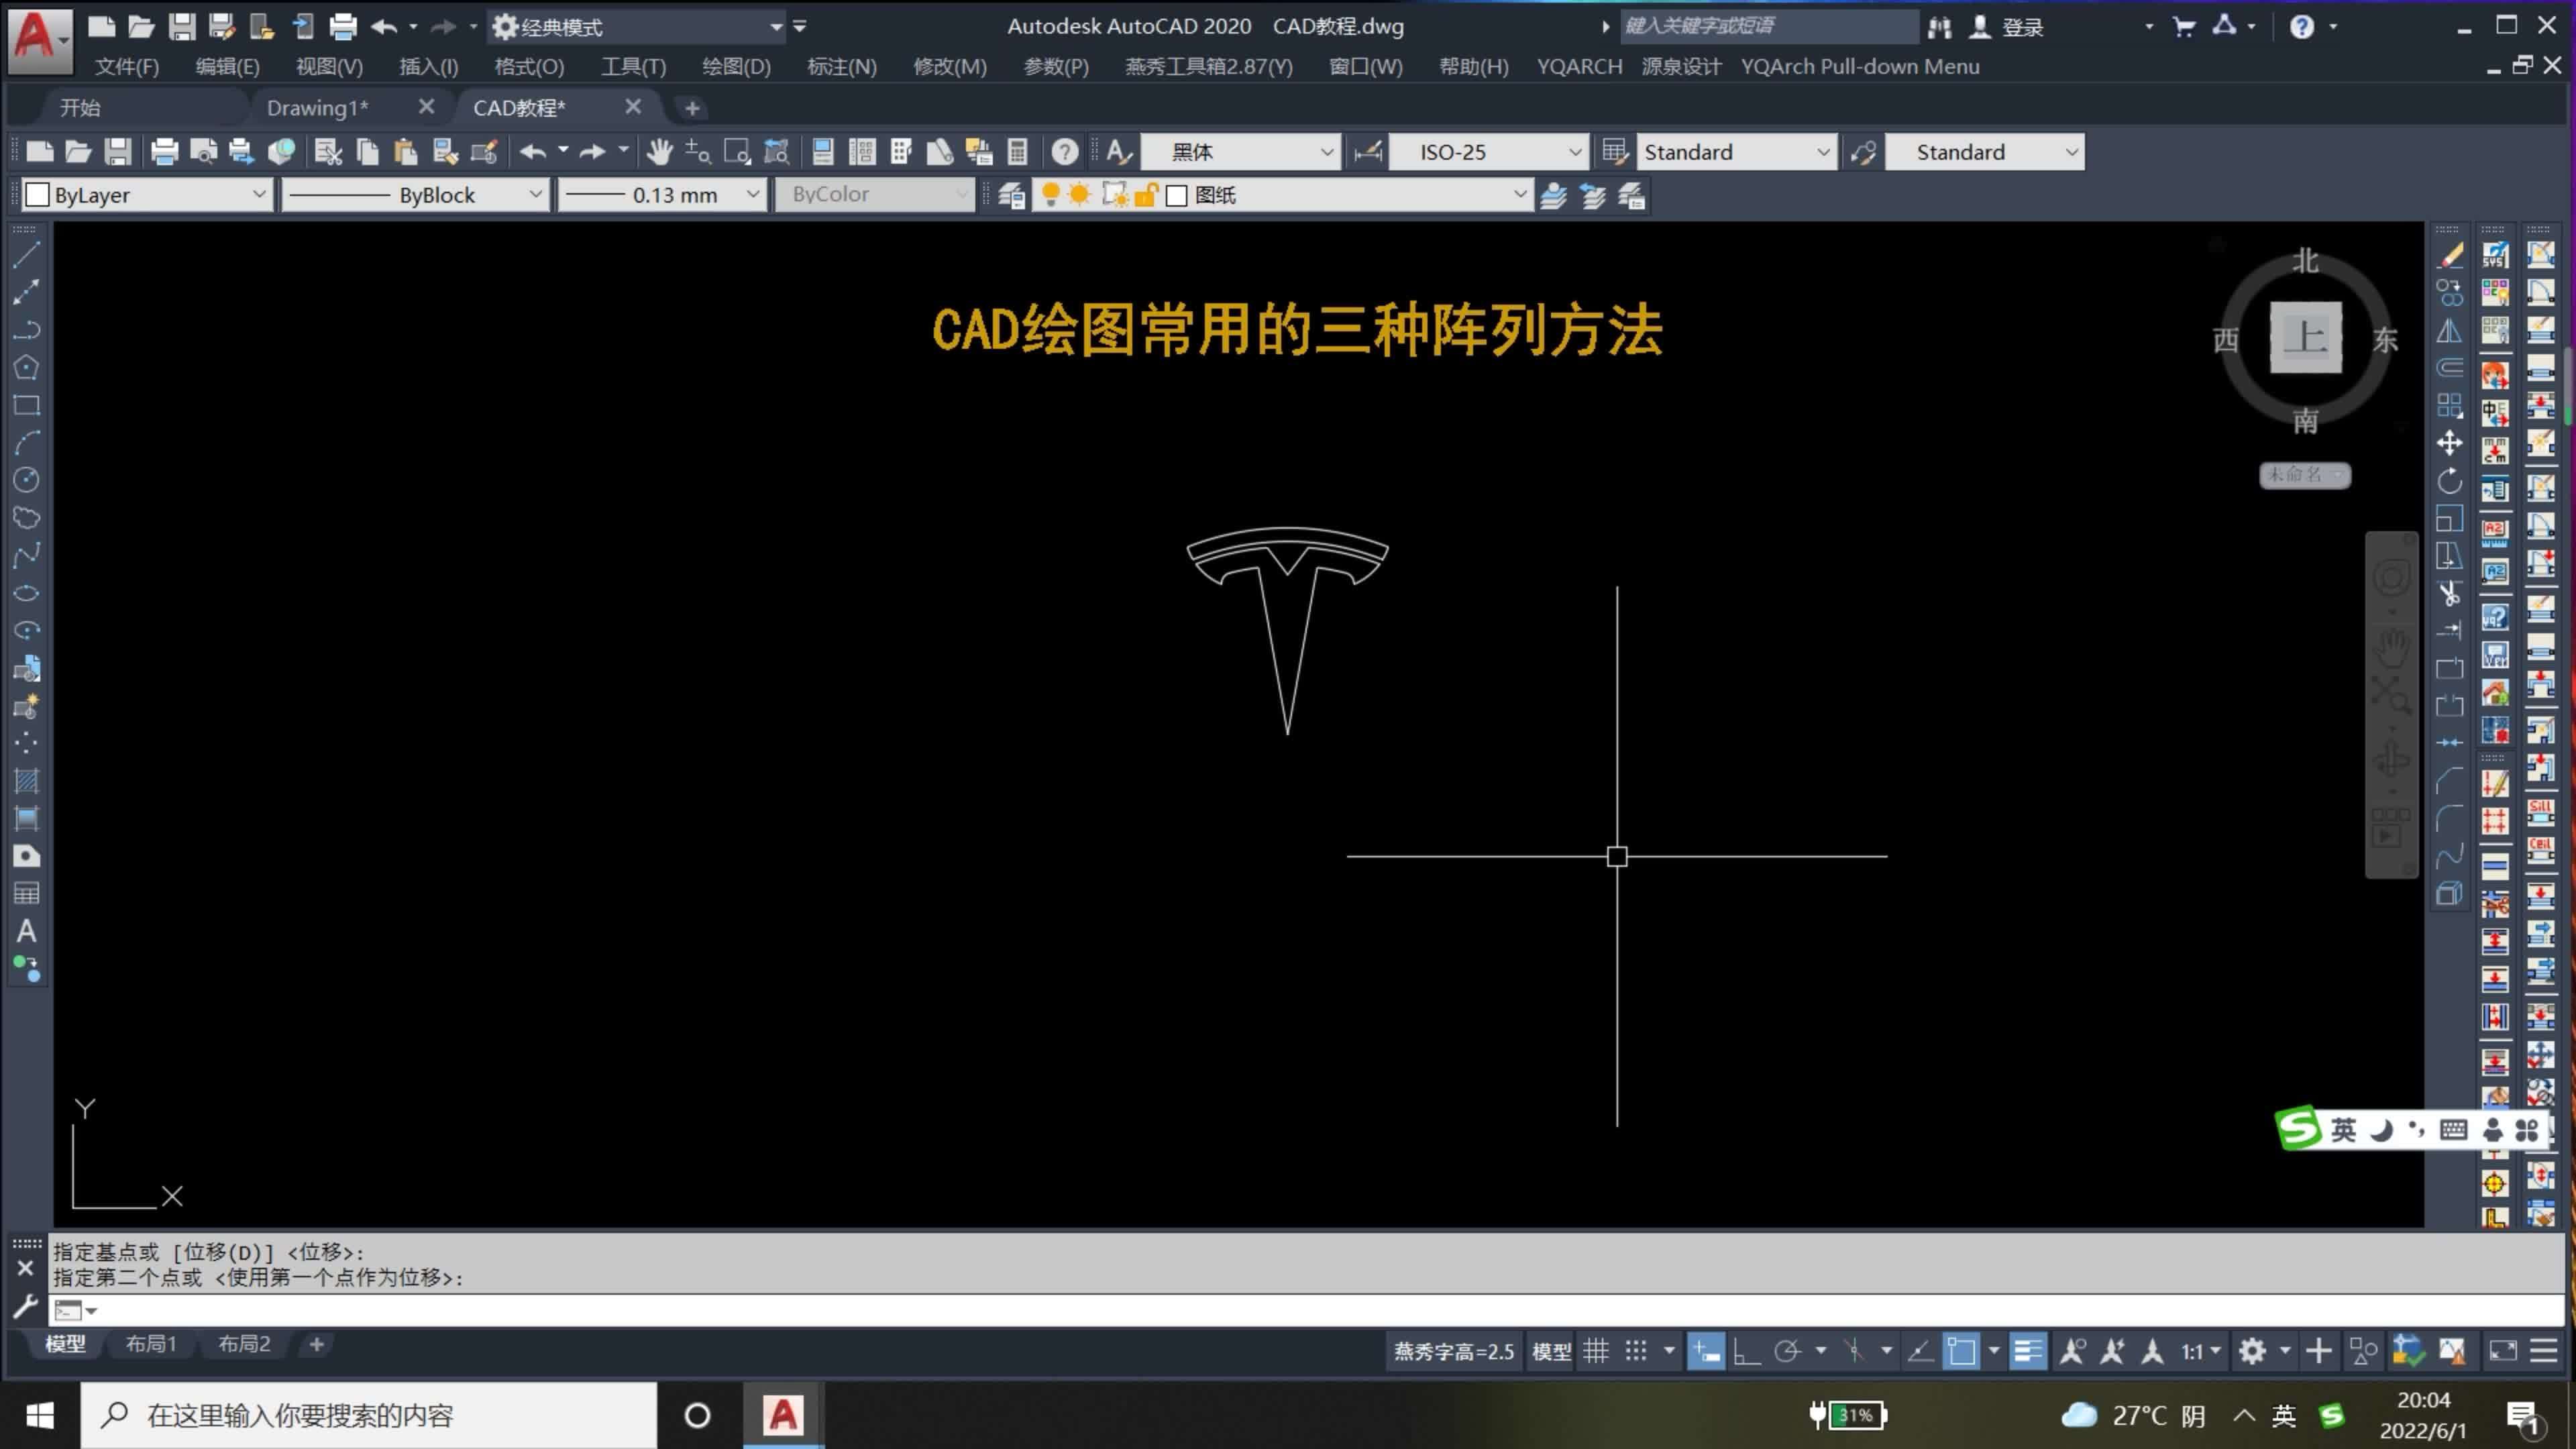
Task: Pick the Multiline Text tool
Action: 26,931
